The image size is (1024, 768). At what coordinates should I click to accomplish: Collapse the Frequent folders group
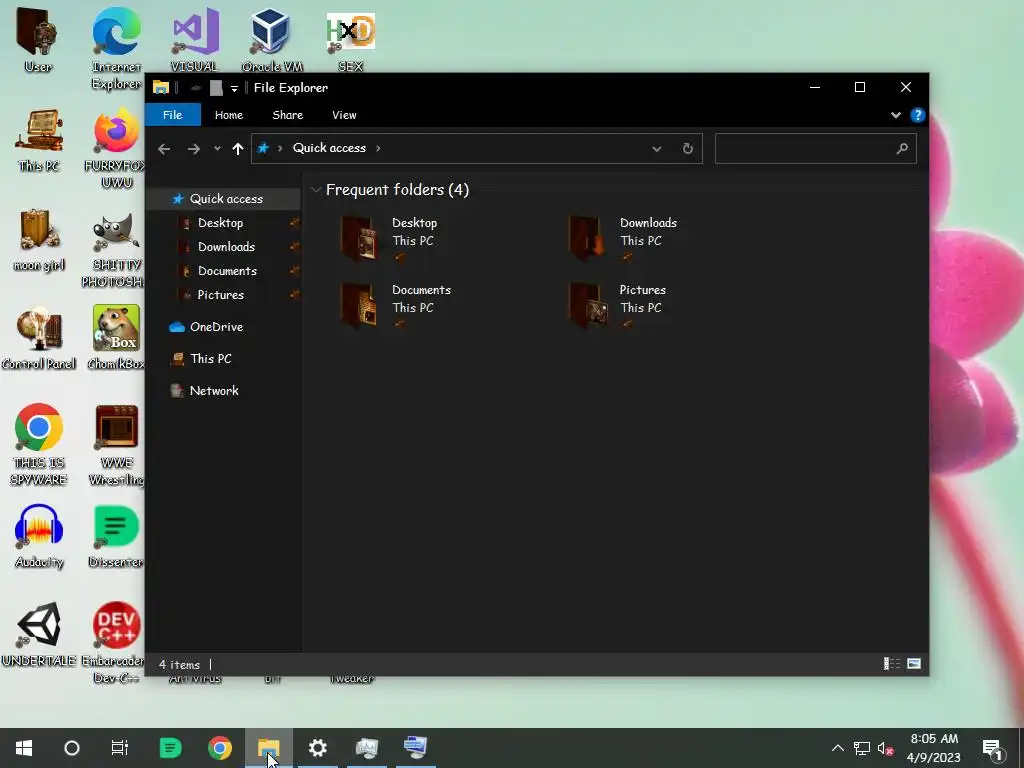click(x=316, y=190)
